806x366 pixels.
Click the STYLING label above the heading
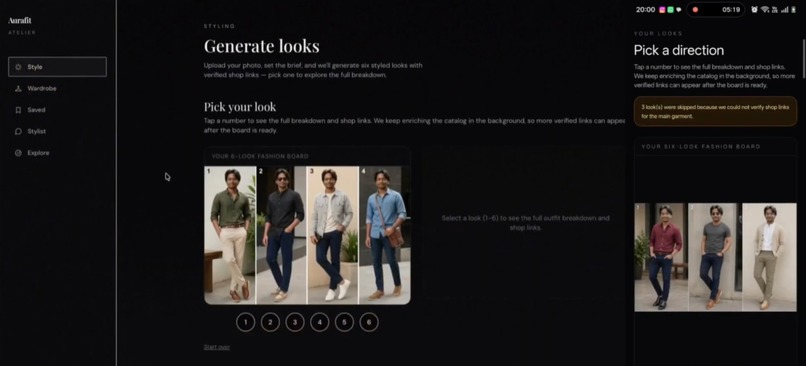219,26
